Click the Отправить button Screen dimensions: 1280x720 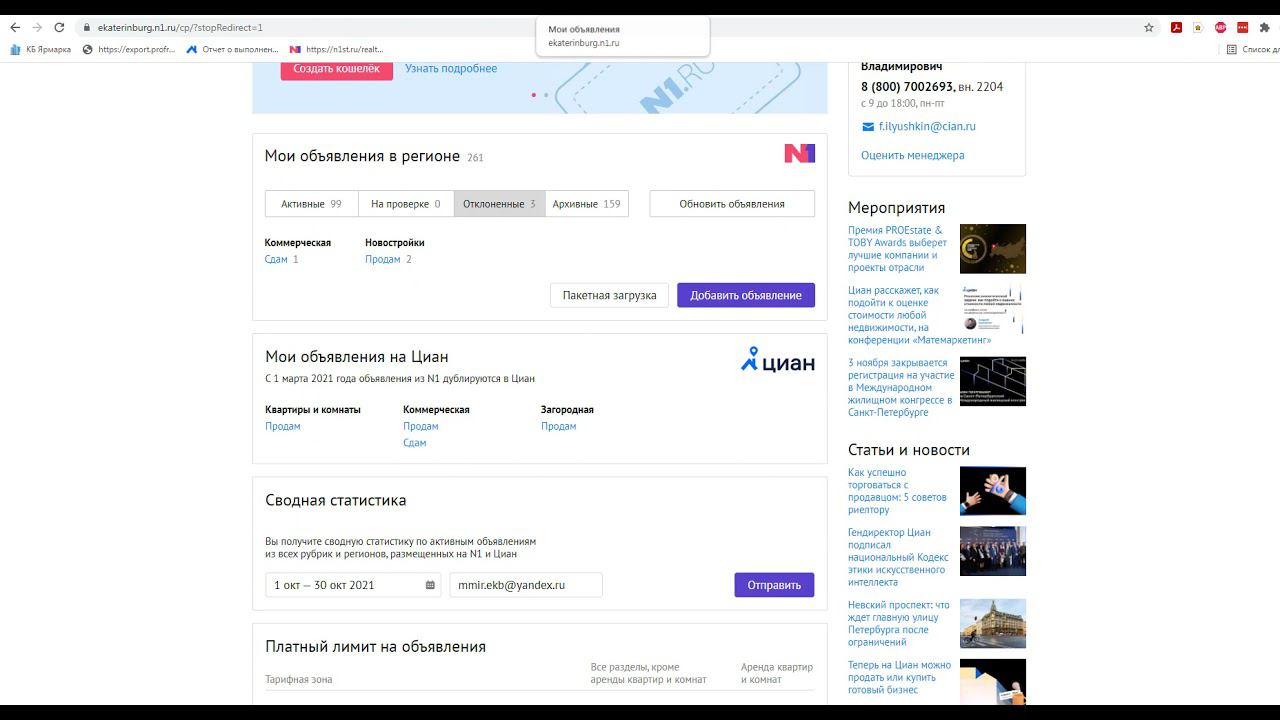[774, 585]
